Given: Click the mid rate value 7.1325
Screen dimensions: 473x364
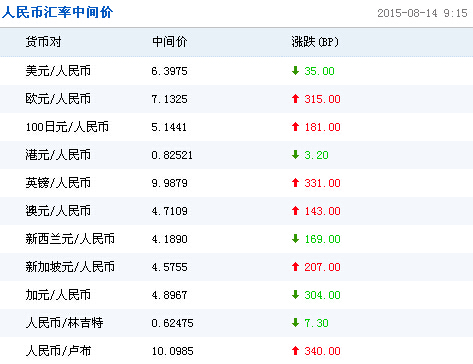Looking at the screenshot, I should 169,99.
